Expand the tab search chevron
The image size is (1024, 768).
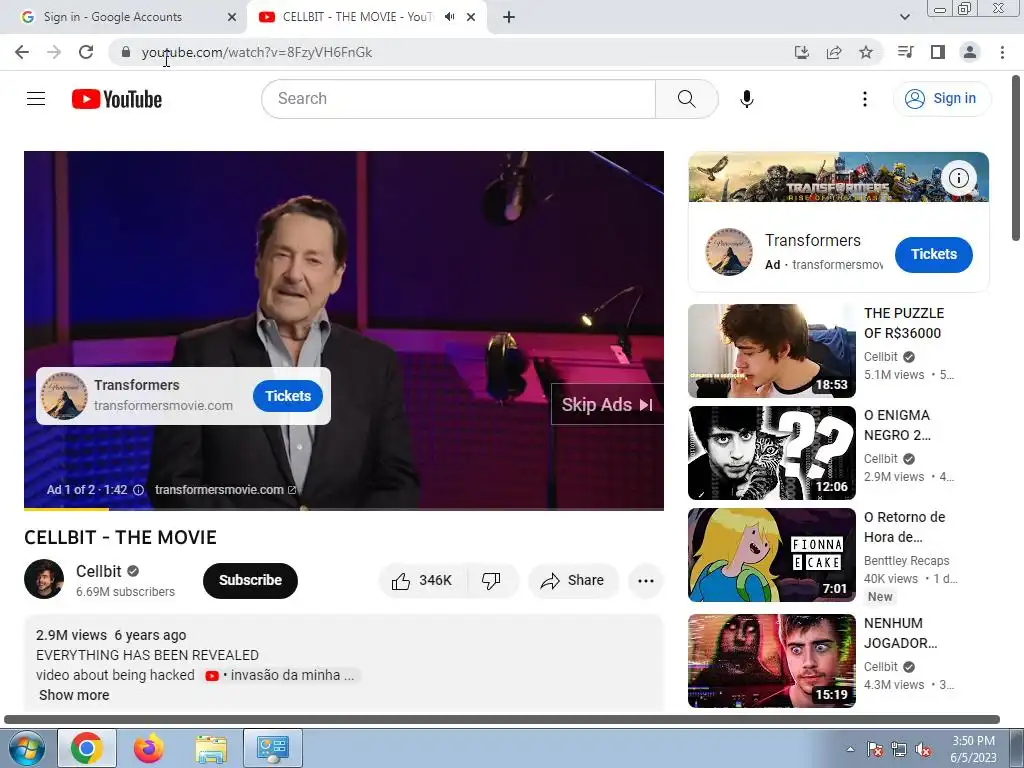click(x=904, y=17)
